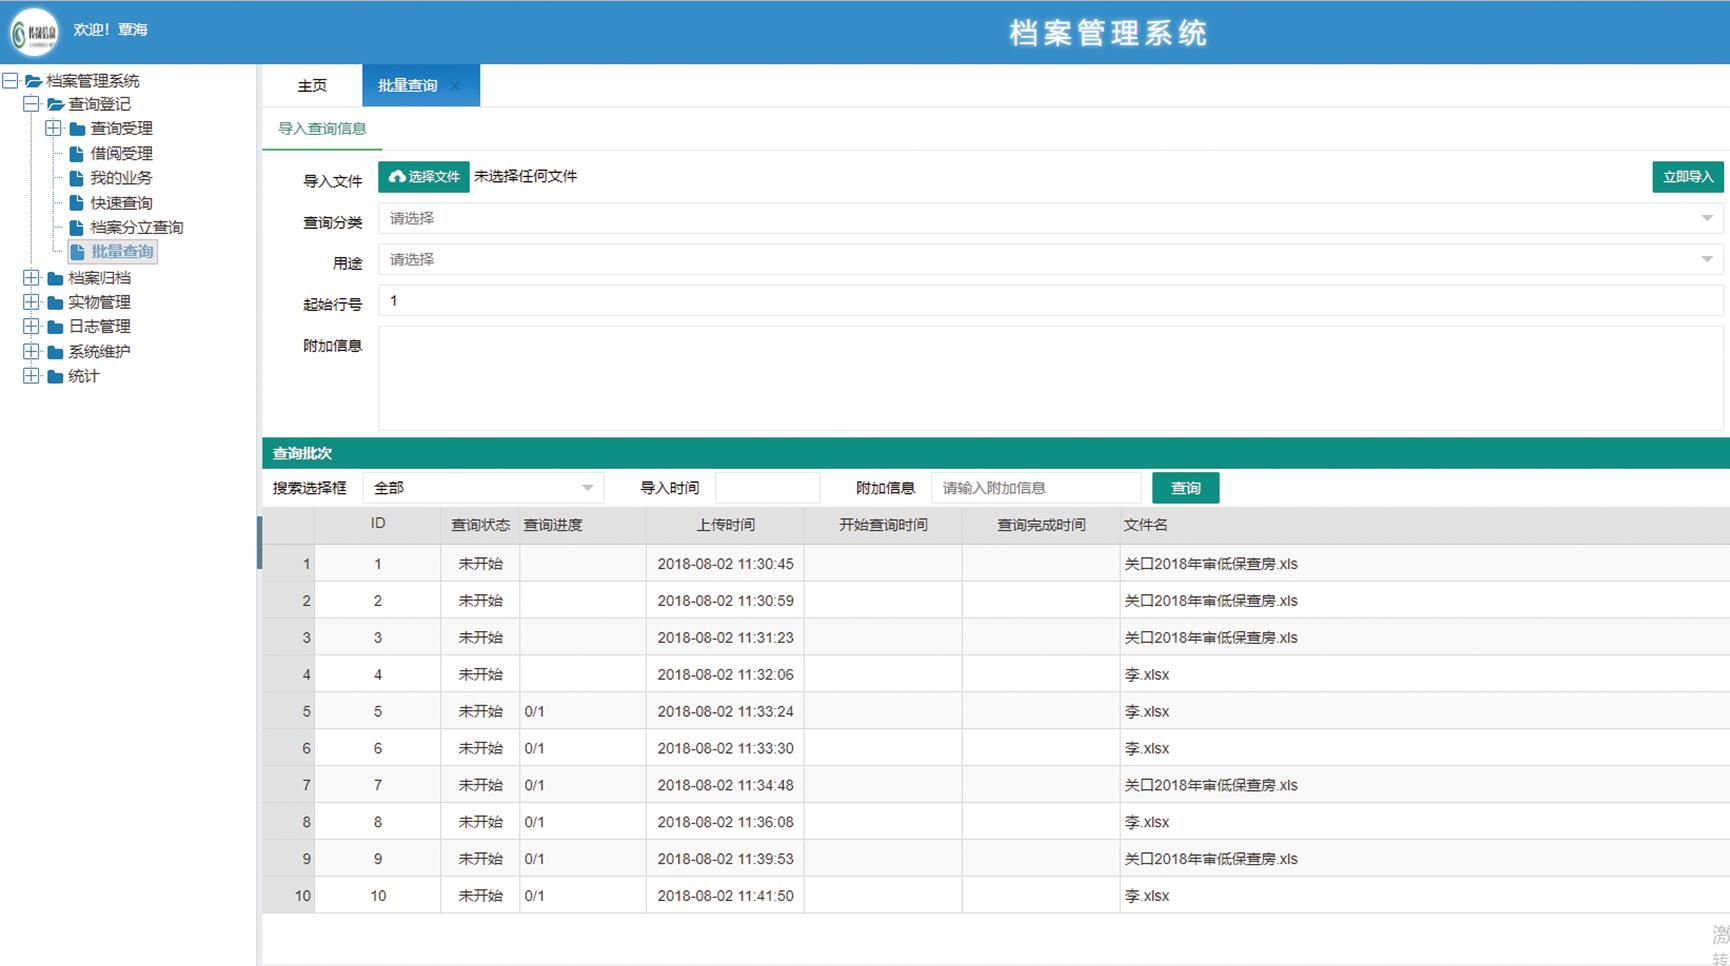Screen dimensions: 1730x966
Task: Click upload time 2018-08-02 11:34:48
Action: 725,786
